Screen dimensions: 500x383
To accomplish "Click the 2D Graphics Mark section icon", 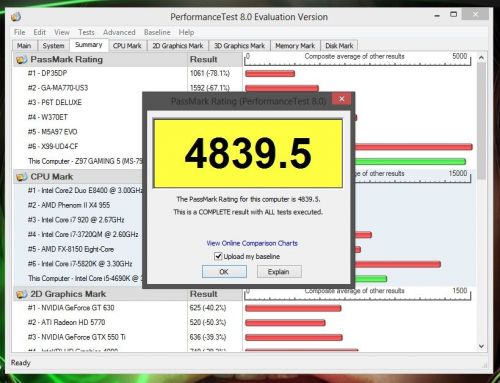I will (x=22, y=294).
